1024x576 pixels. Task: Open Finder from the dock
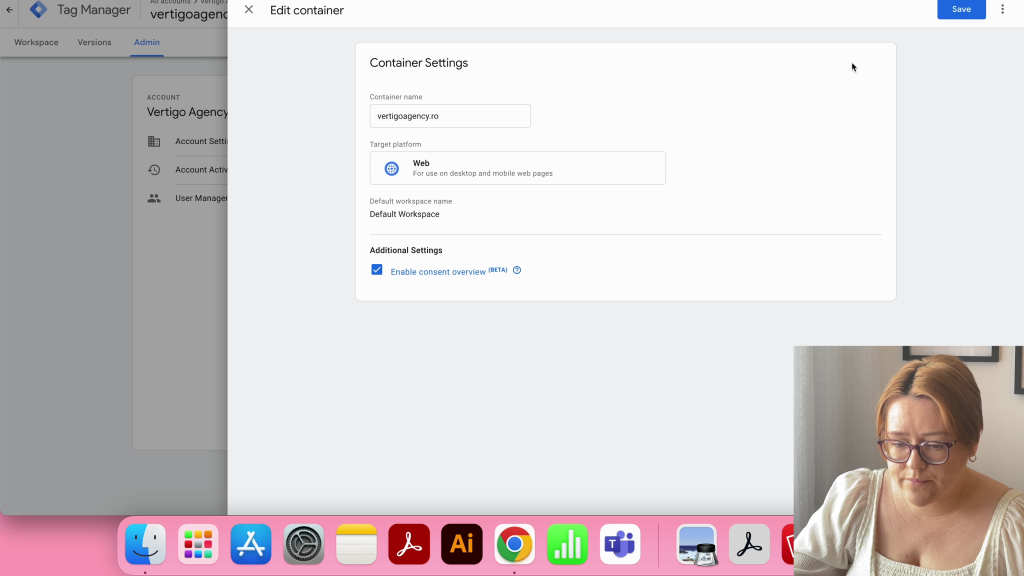[x=145, y=545]
